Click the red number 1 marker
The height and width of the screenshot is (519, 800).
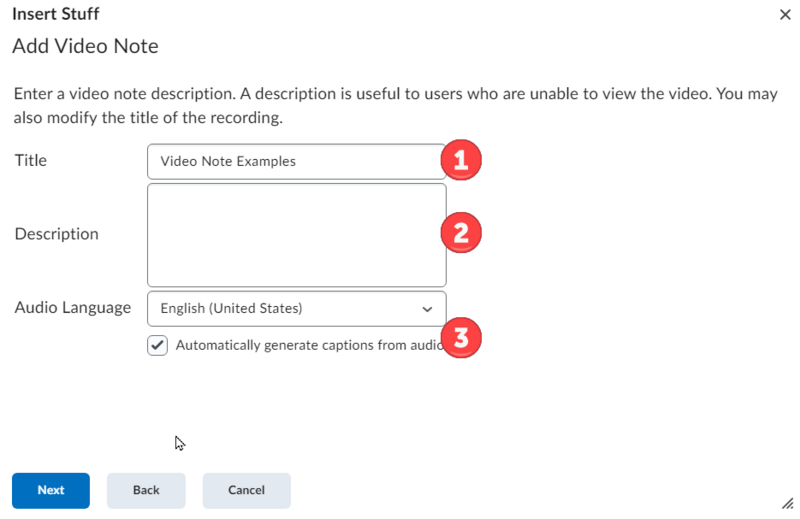point(461,161)
